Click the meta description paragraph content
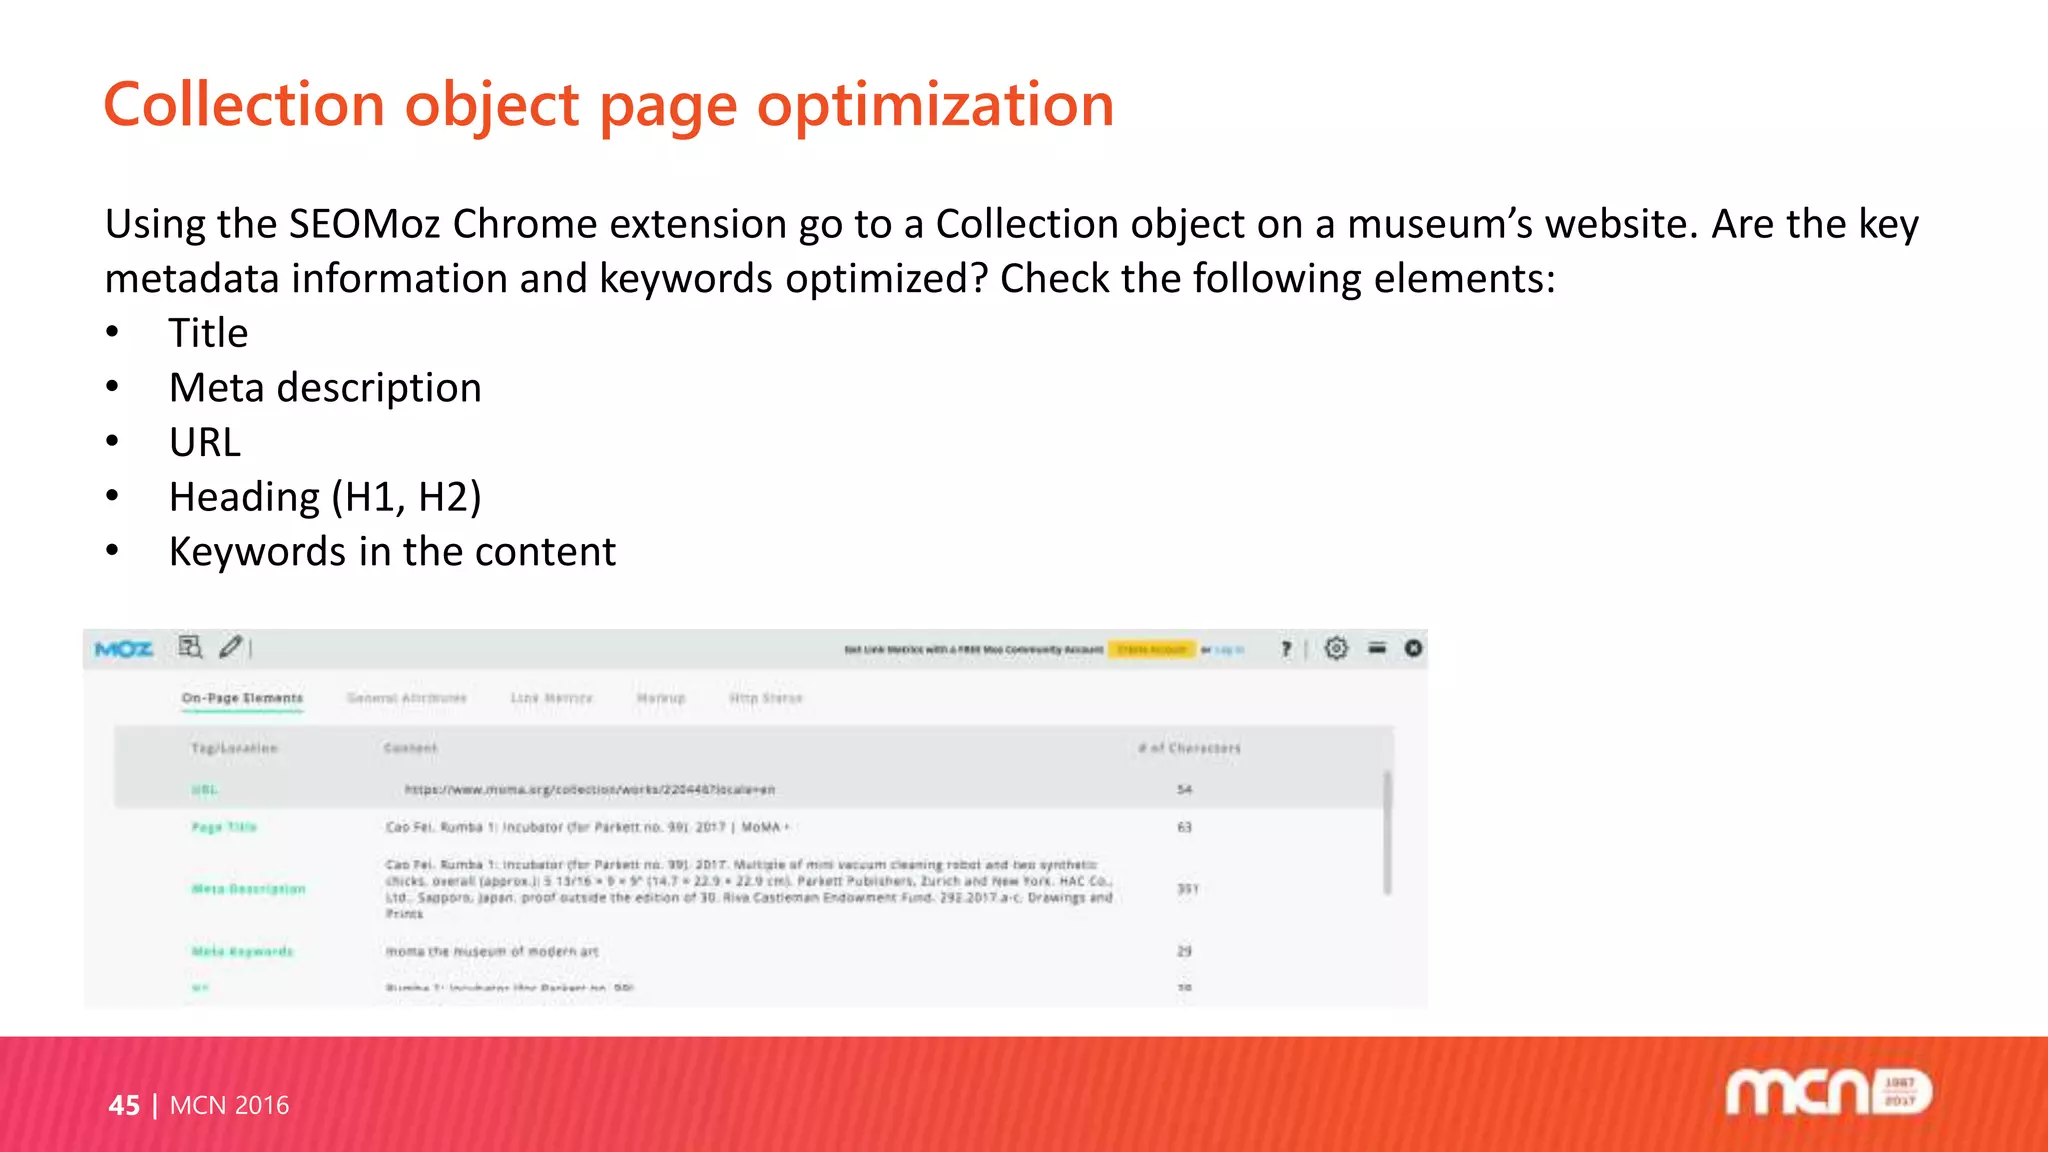 pos(750,889)
